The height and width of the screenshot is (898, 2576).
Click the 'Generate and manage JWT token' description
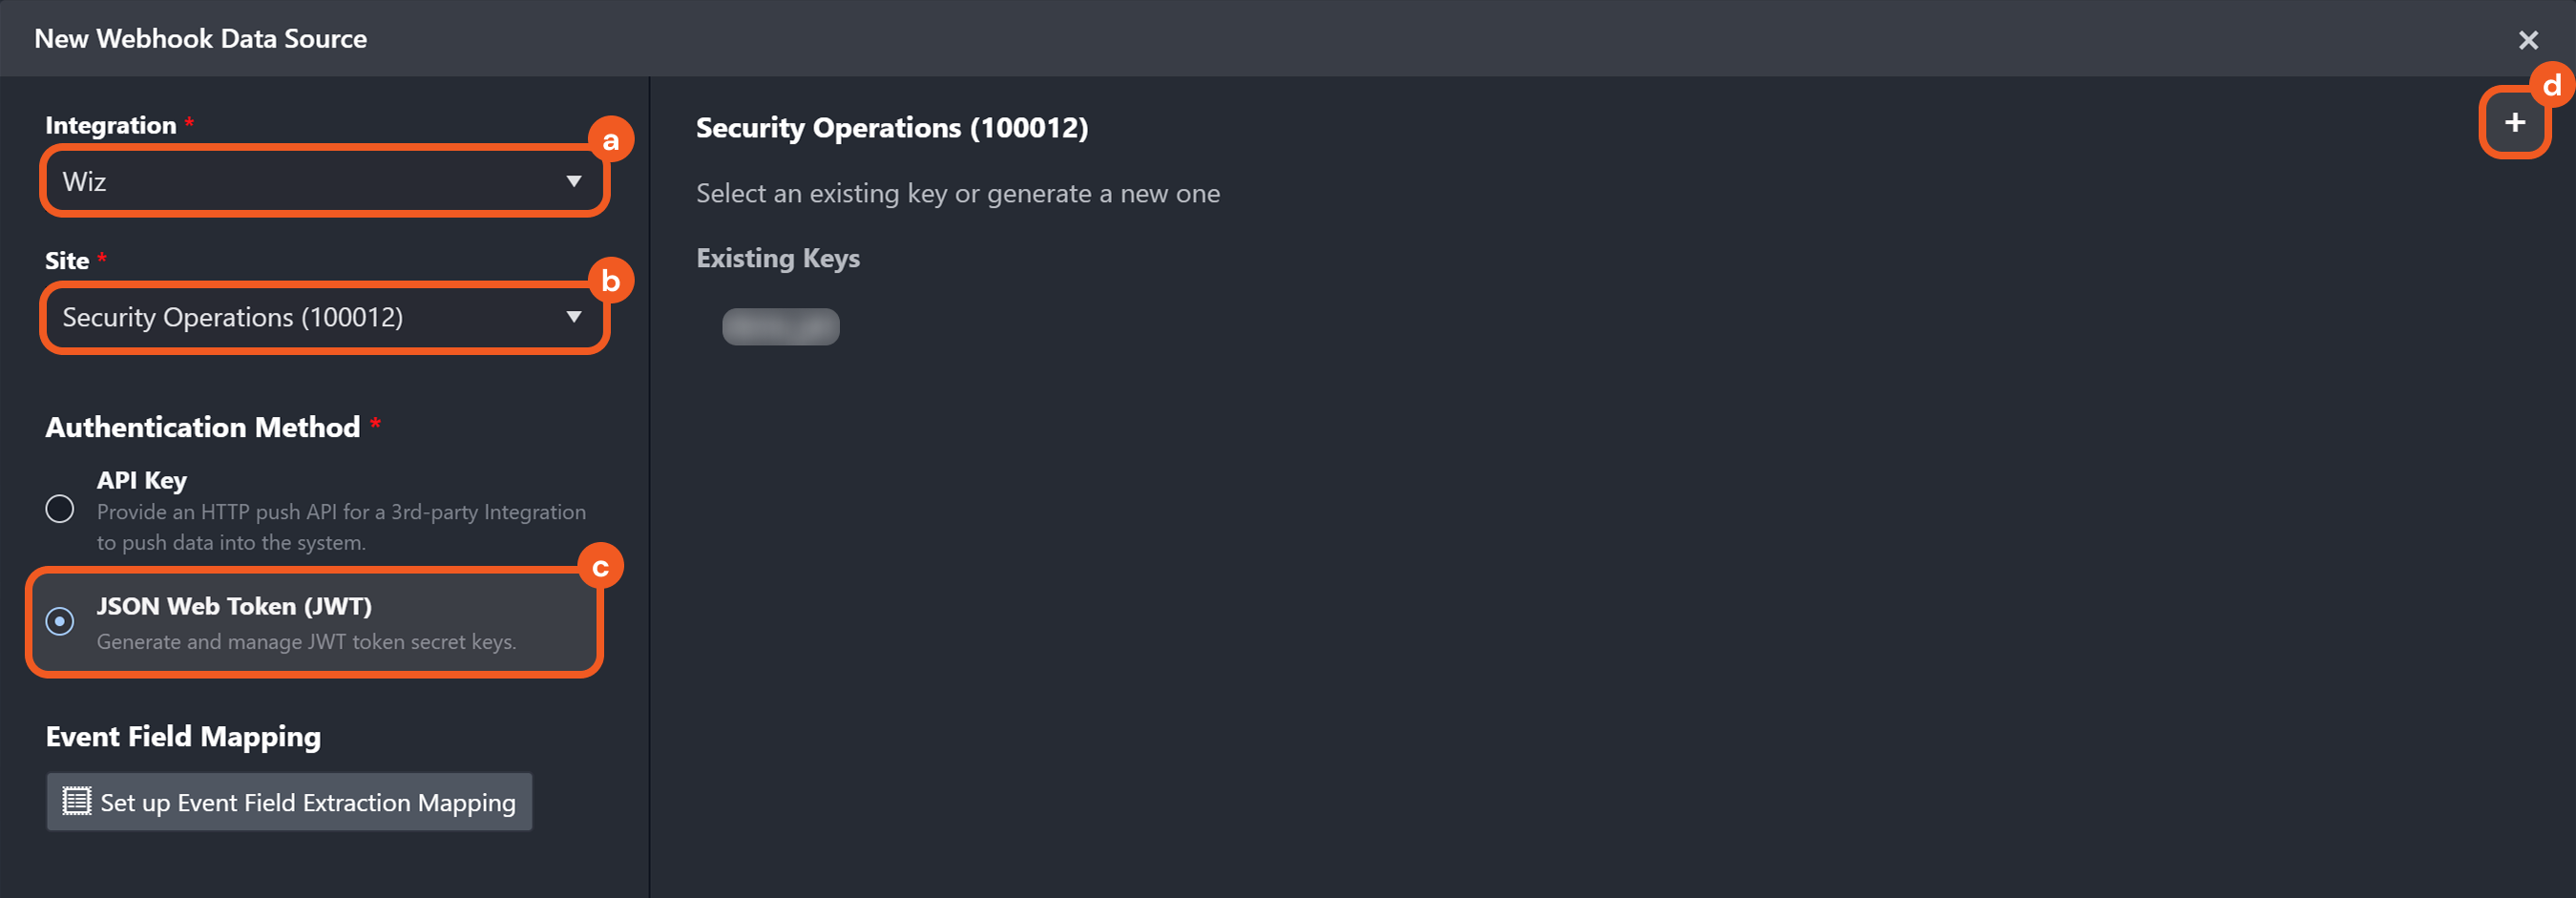pos(306,641)
